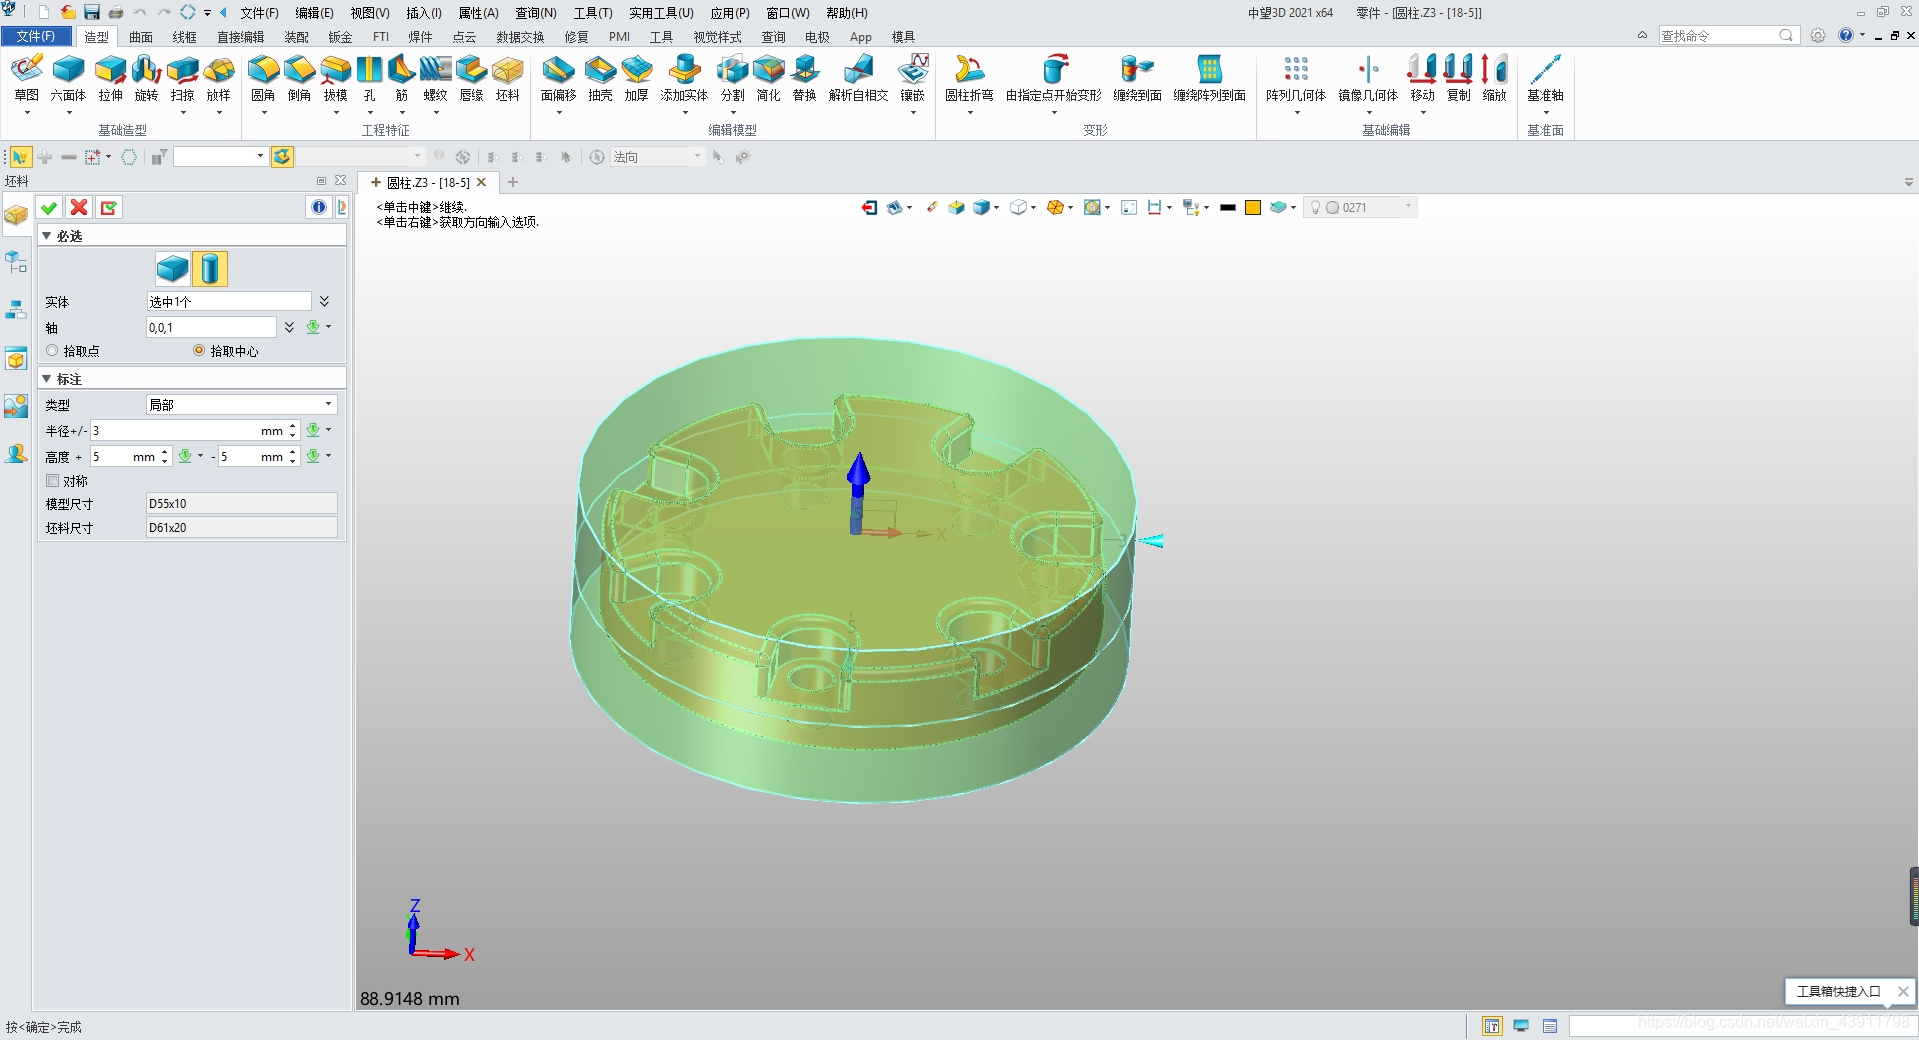Viewport: 1919px width, 1040px height.
Task: Choose the 拾取点 radio option
Action: [53, 351]
